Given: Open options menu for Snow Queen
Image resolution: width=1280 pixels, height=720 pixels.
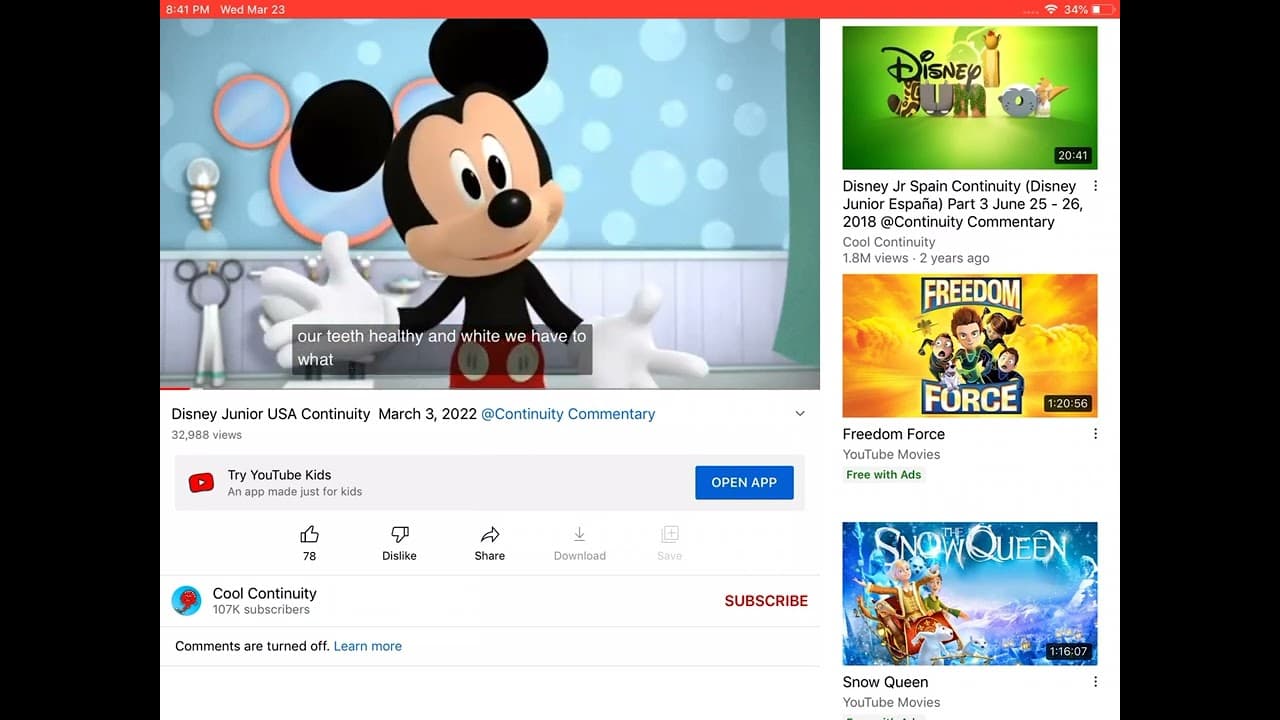Looking at the screenshot, I should [1095, 682].
